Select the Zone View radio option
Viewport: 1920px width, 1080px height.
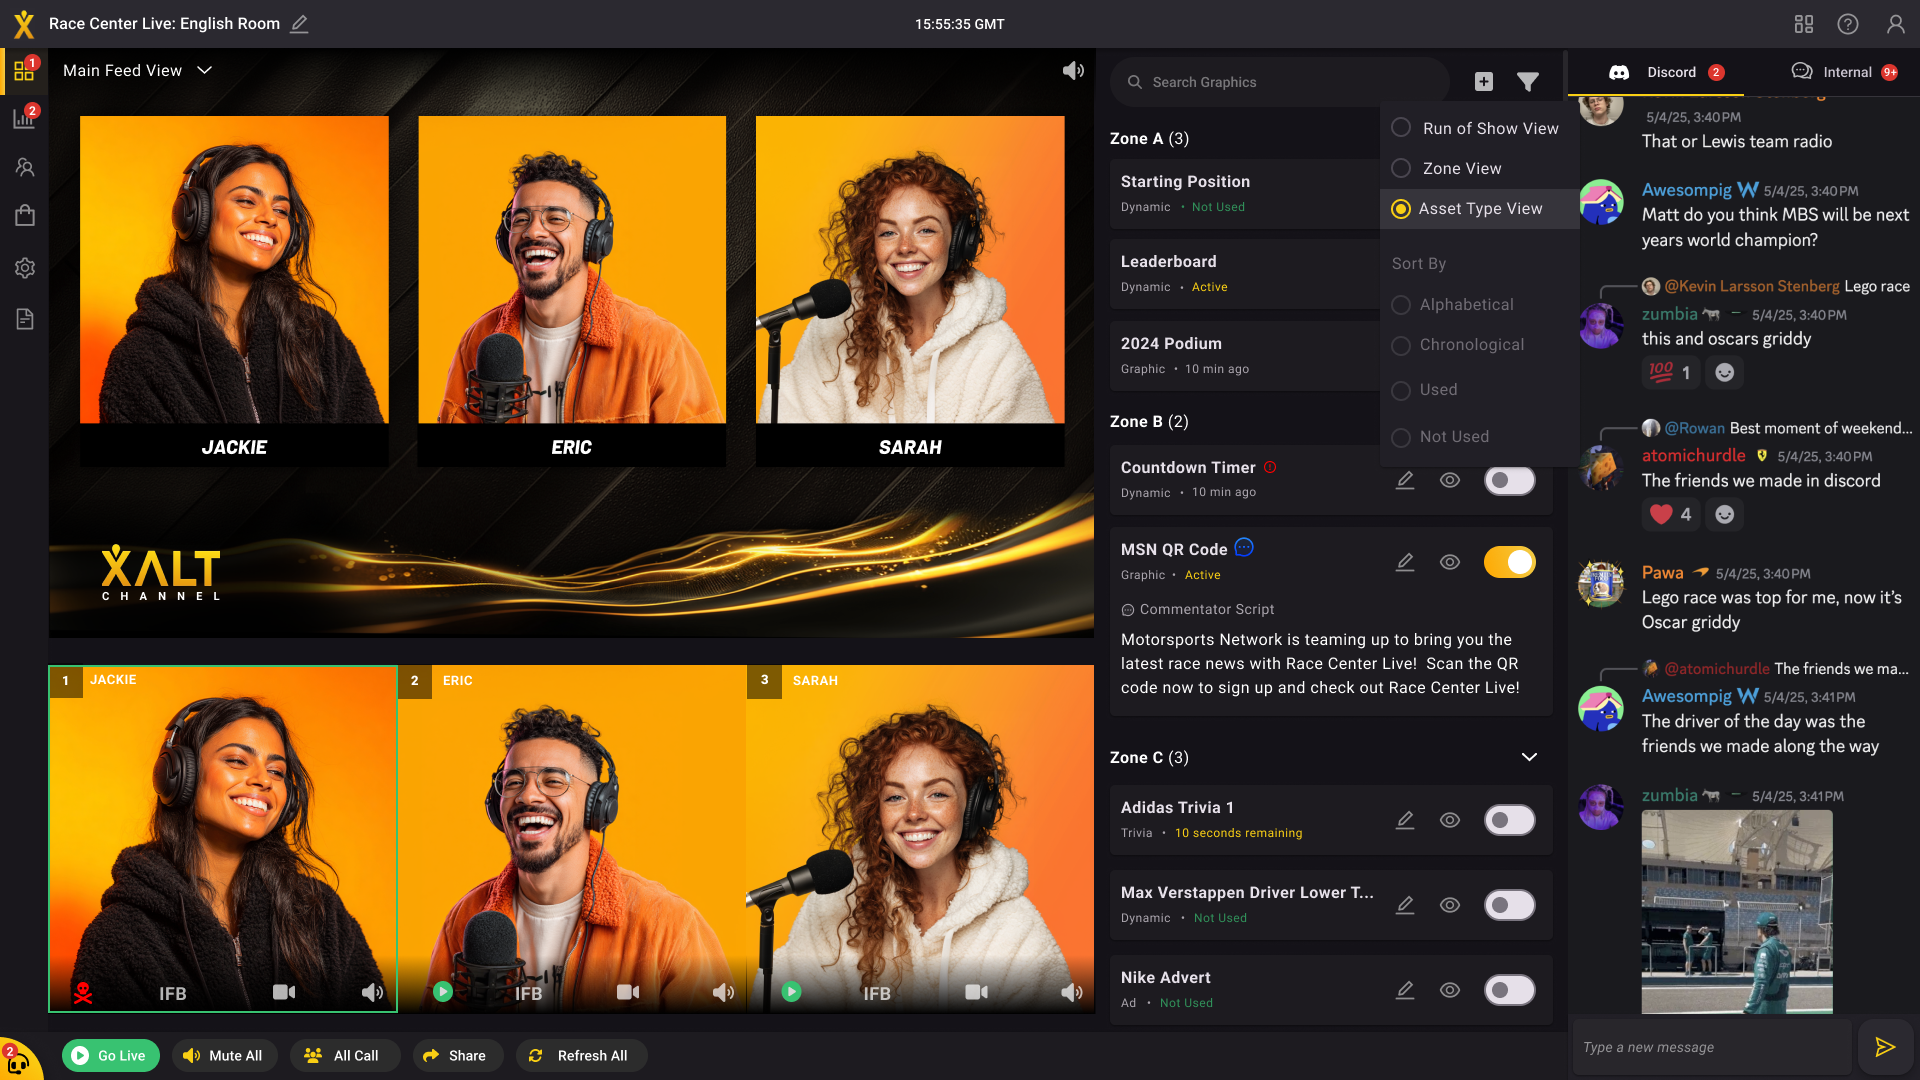click(1401, 168)
